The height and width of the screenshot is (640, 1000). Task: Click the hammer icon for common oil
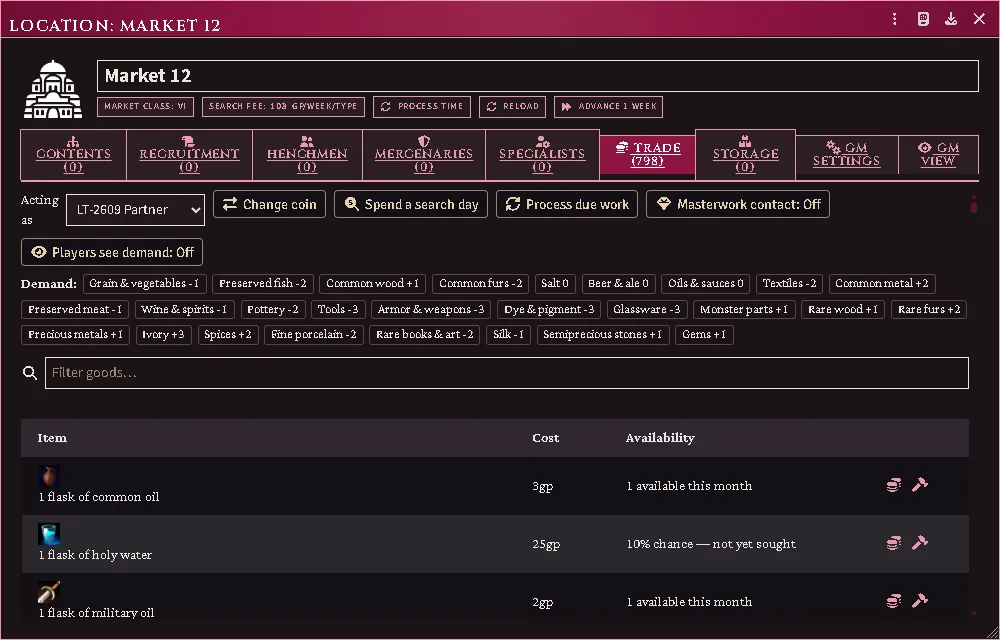[920, 485]
